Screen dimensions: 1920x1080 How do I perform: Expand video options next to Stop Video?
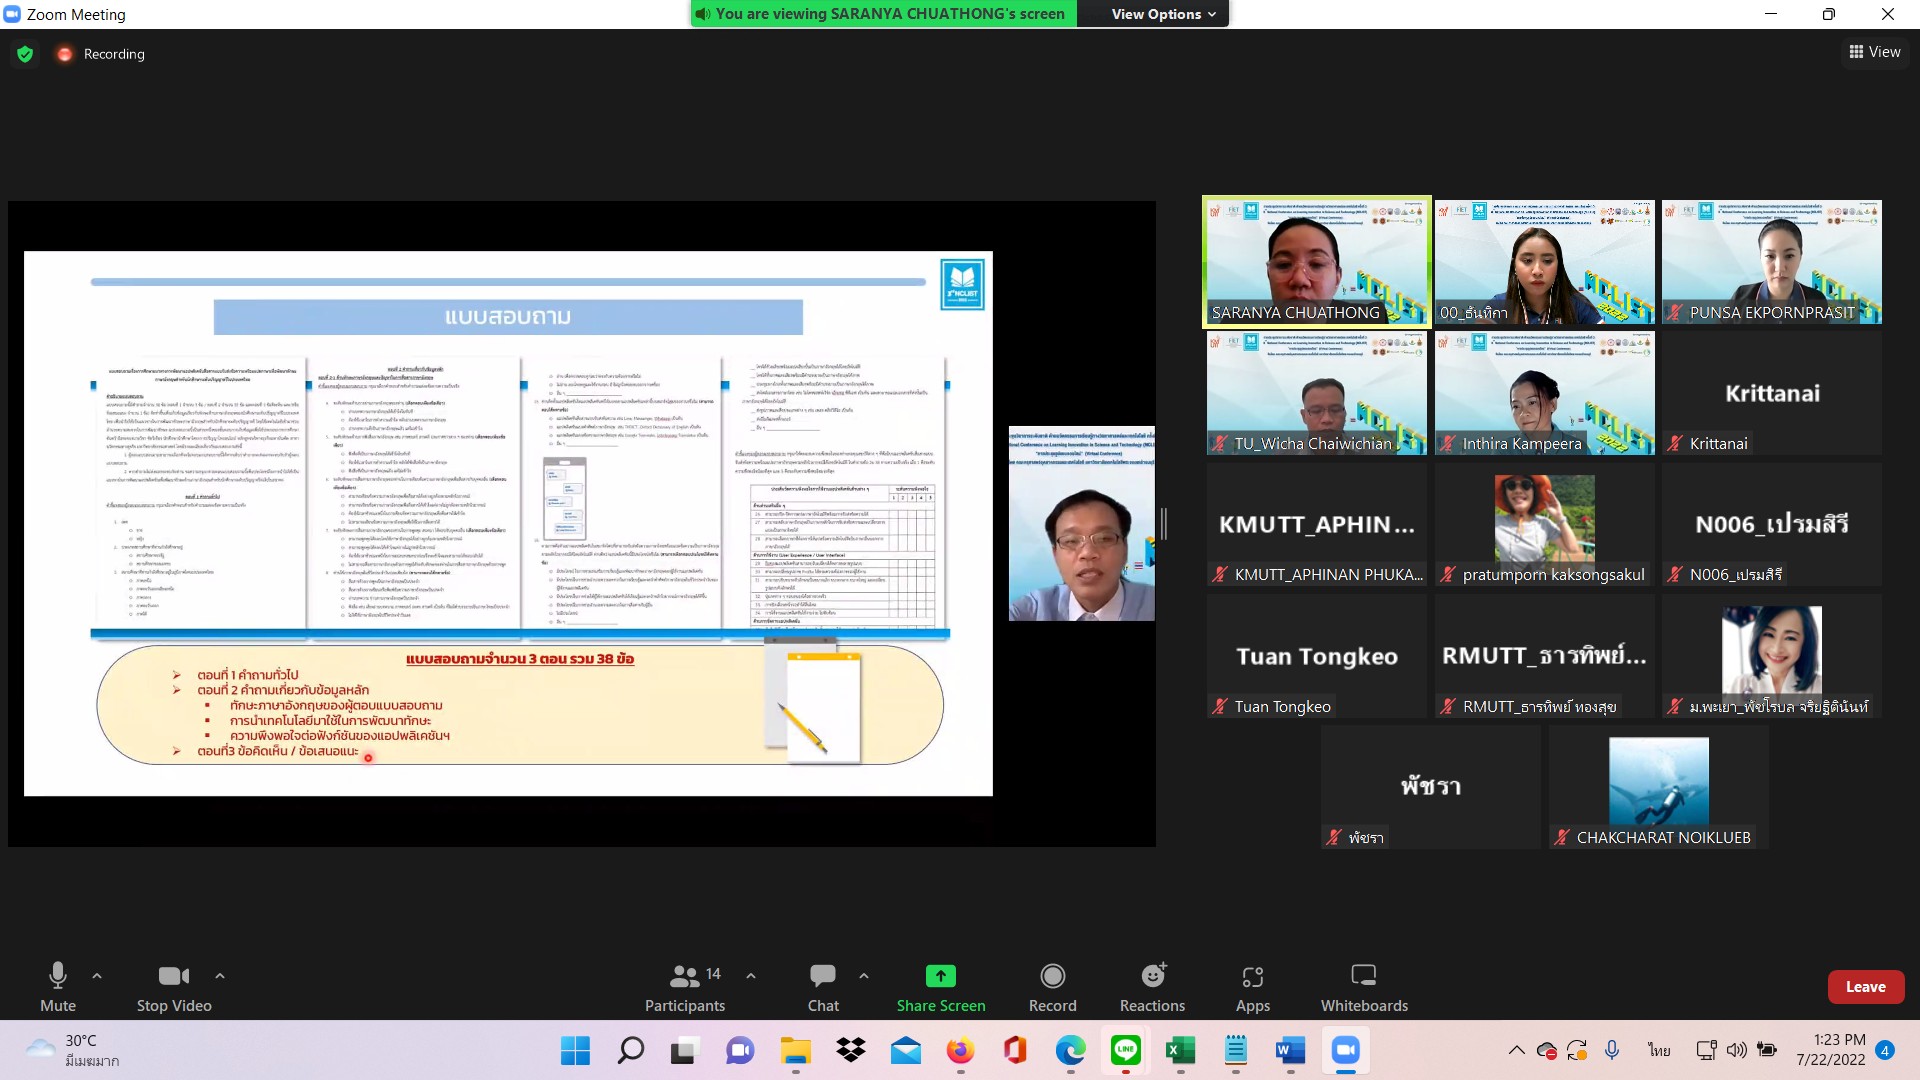220,975
